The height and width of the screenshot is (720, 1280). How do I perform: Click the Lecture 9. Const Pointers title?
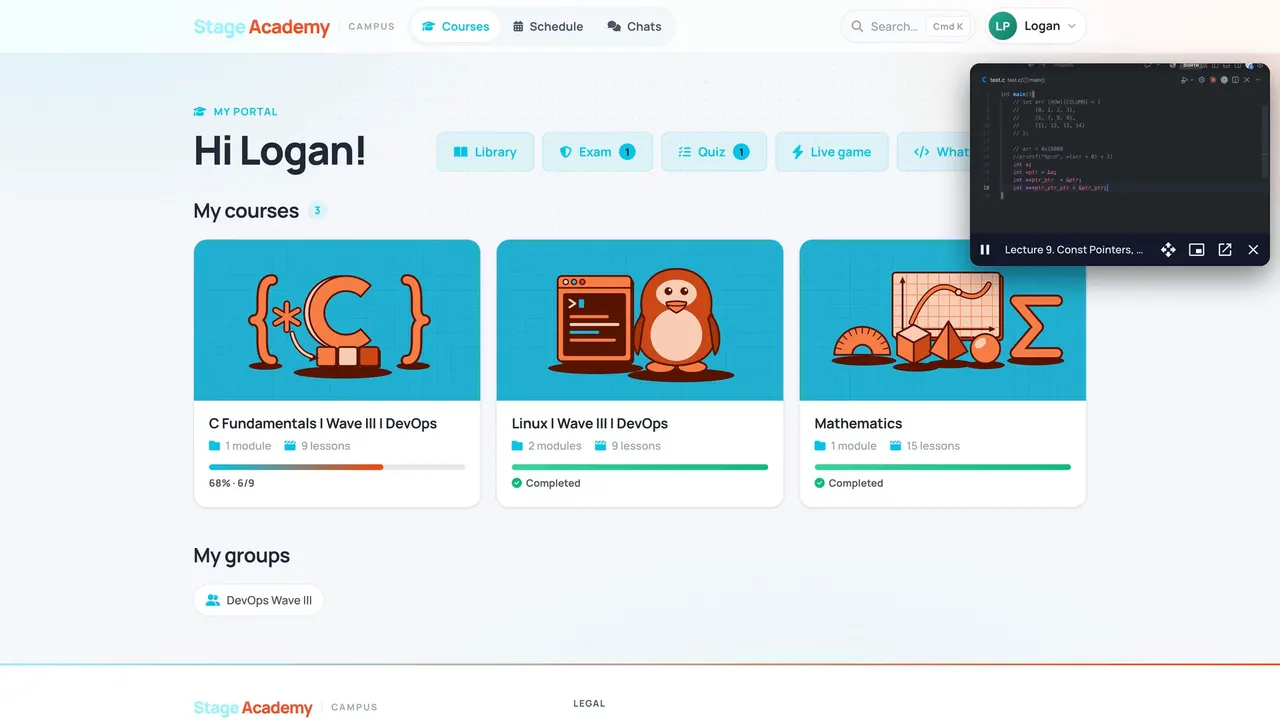(x=1074, y=250)
